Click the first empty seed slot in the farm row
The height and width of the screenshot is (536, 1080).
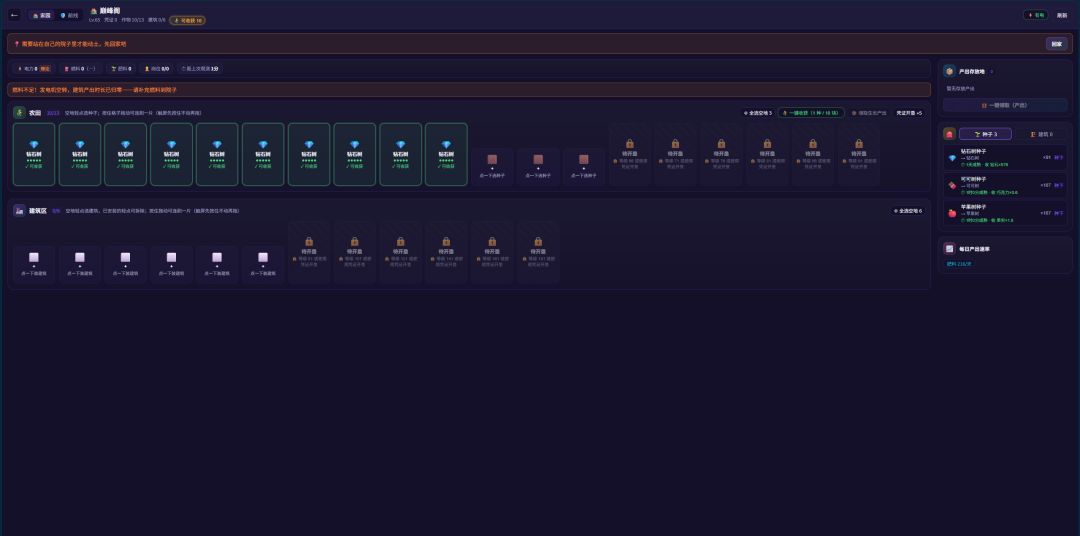click(x=492, y=167)
